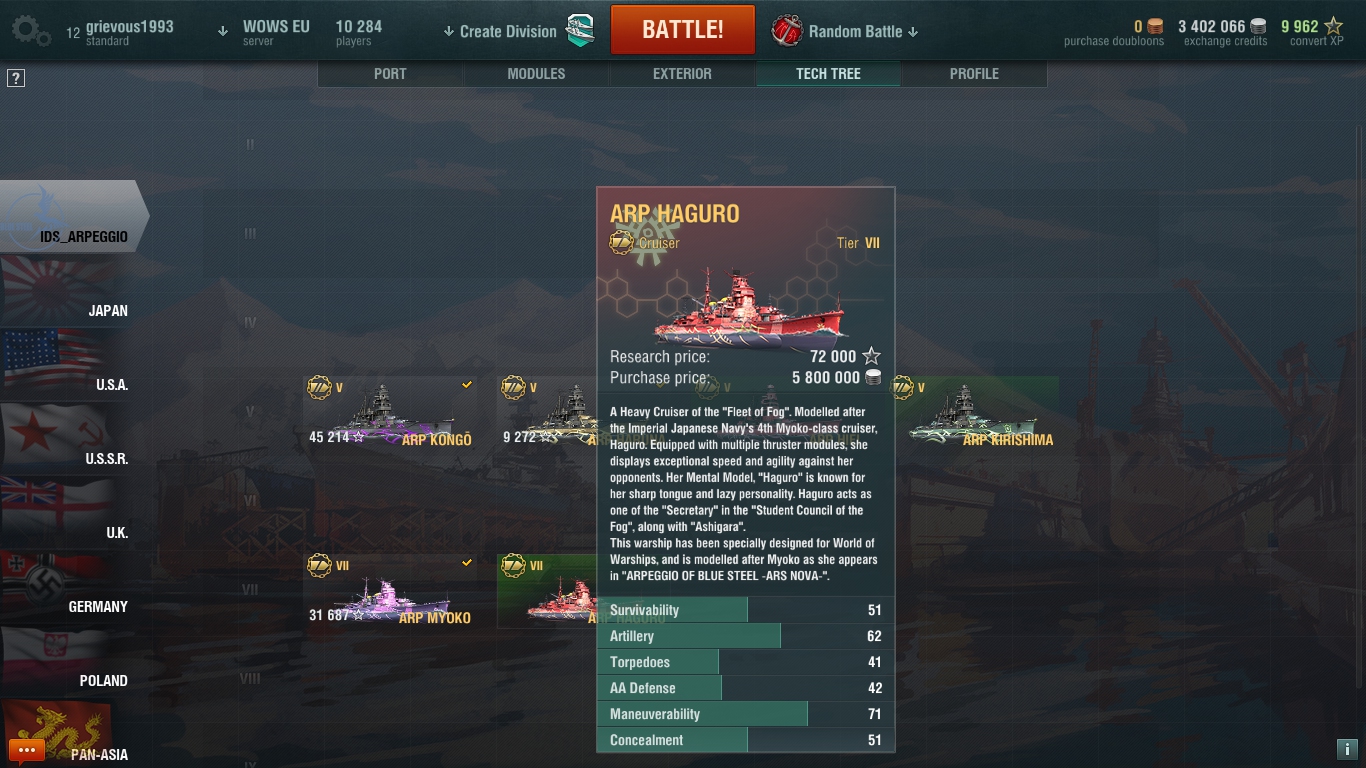This screenshot has width=1366, height=768.
Task: Open the settings gear icon
Action: [30, 31]
